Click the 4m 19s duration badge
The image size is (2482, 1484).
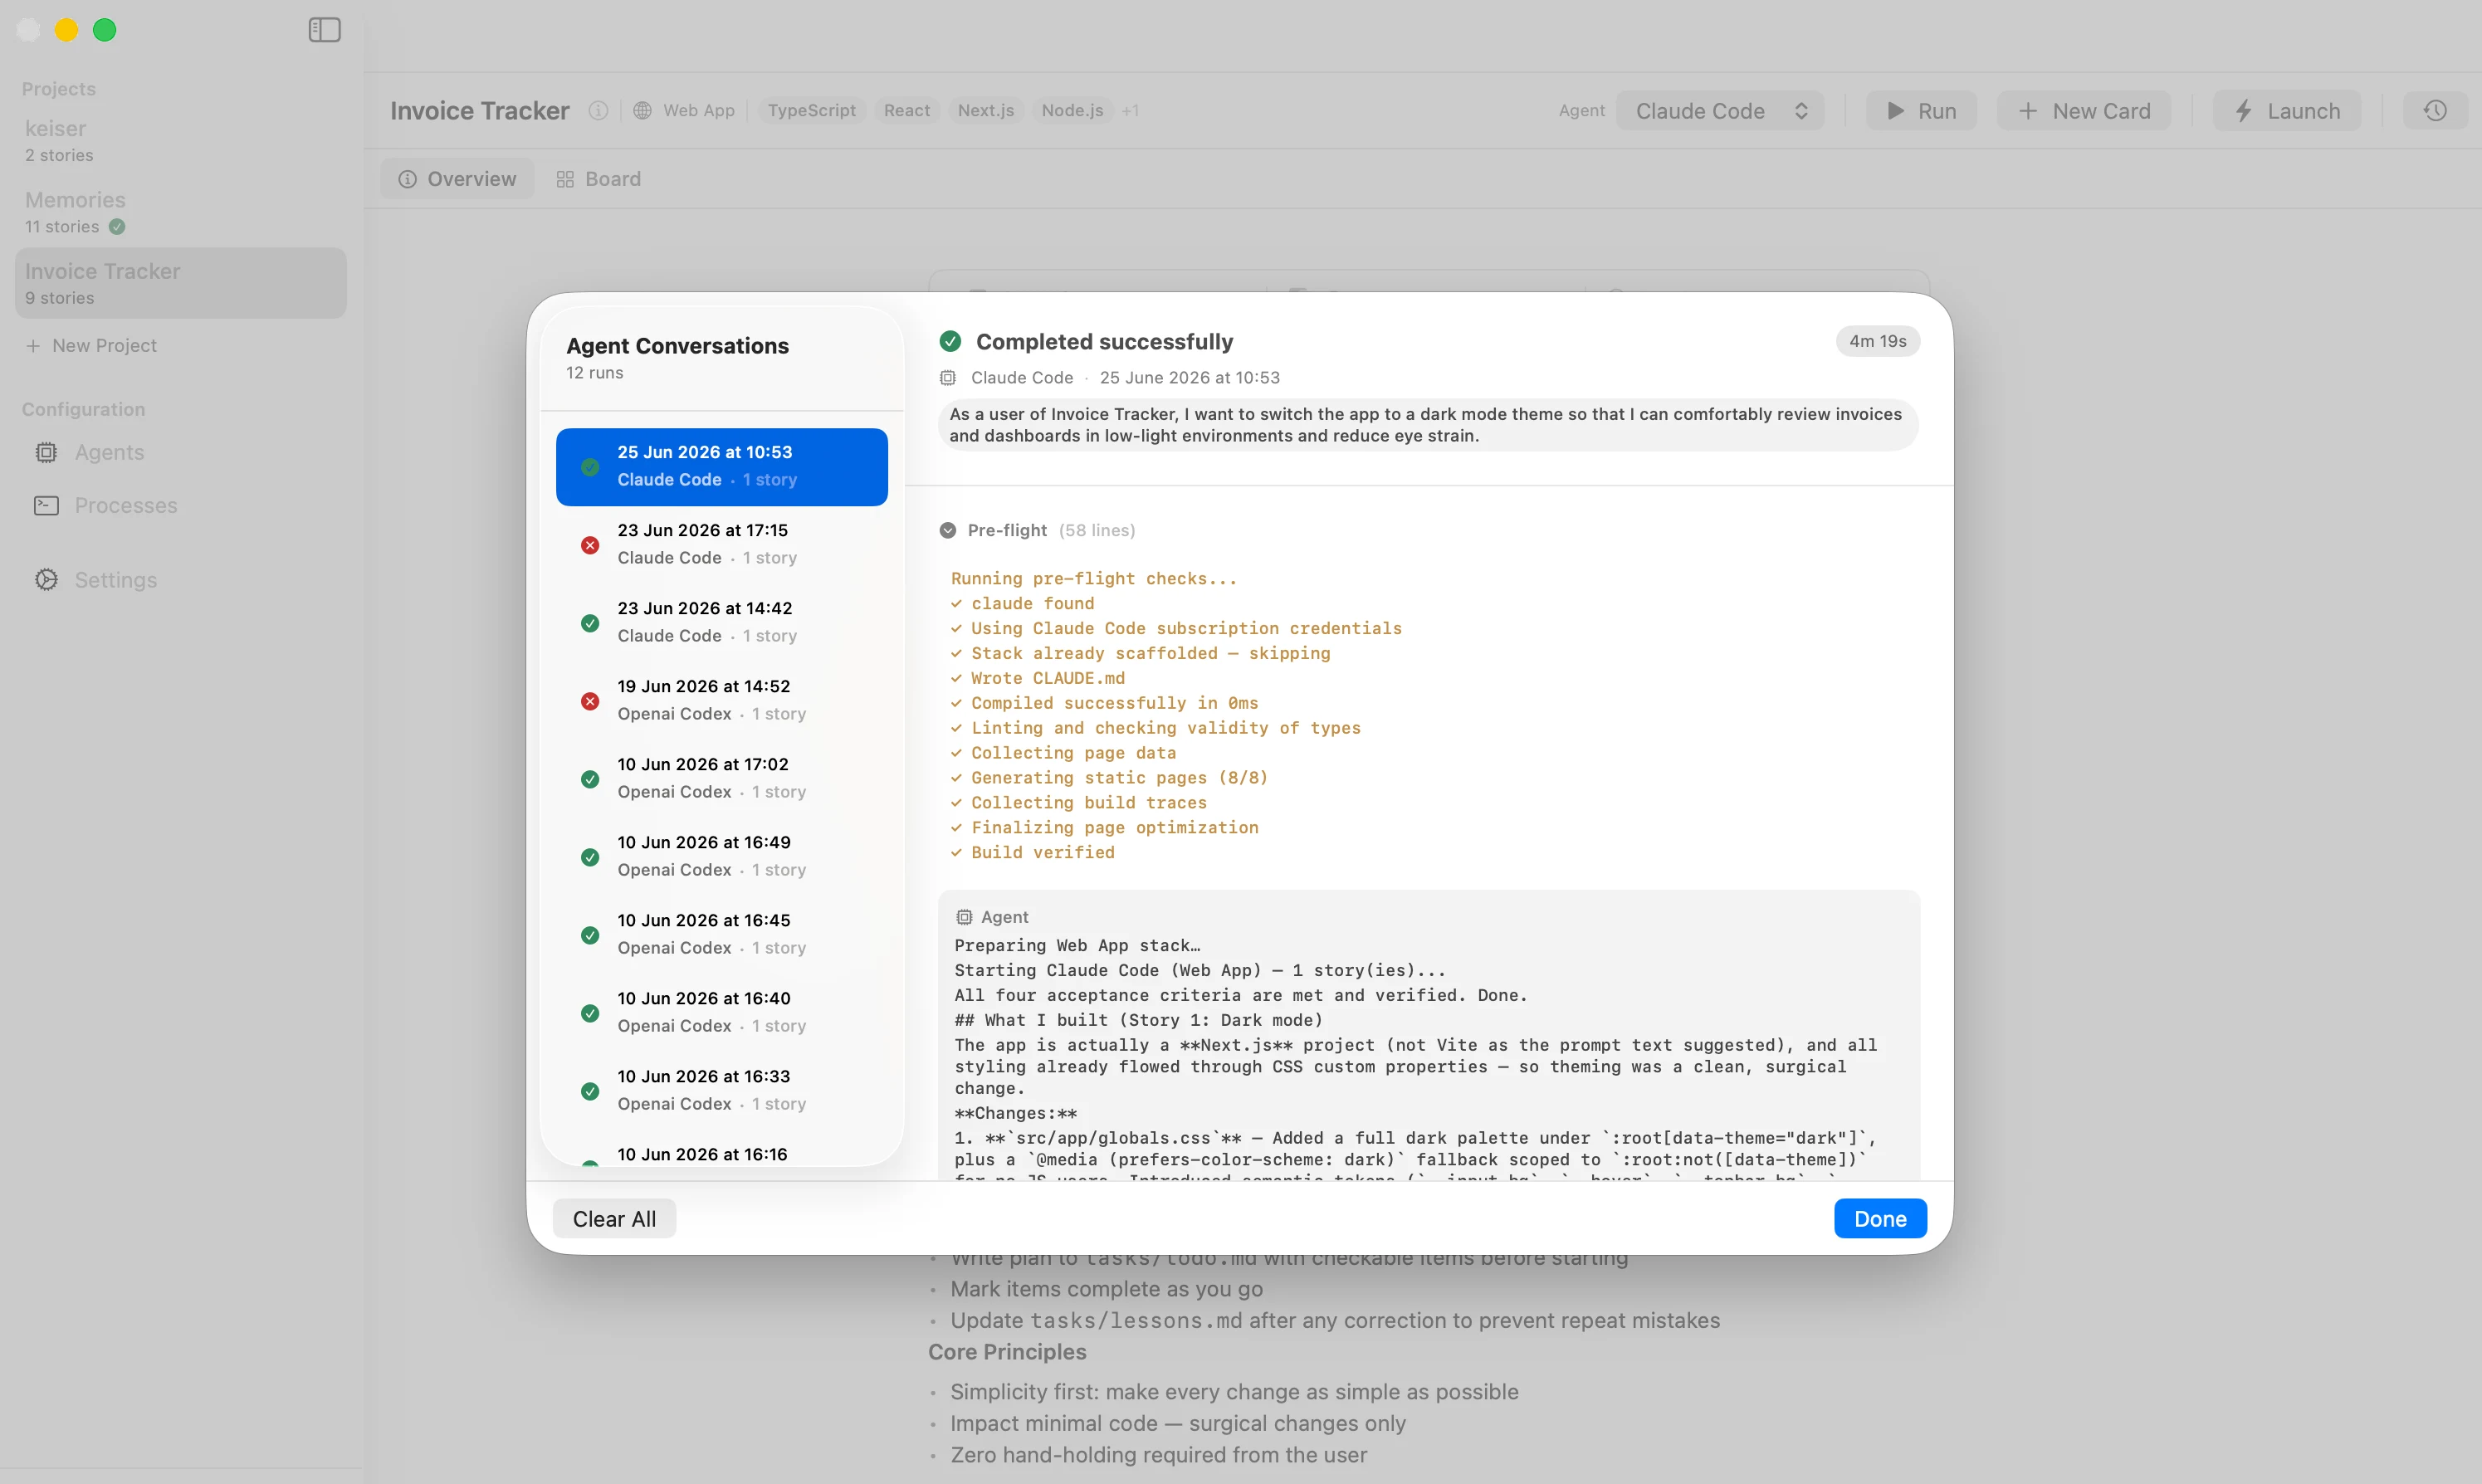[x=1877, y=342]
